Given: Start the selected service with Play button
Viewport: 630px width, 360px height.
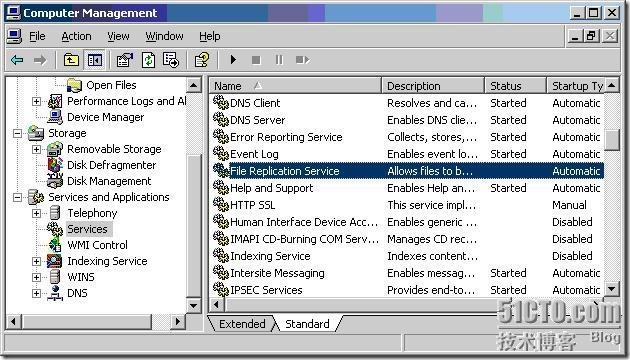Looking at the screenshot, I should click(233, 60).
